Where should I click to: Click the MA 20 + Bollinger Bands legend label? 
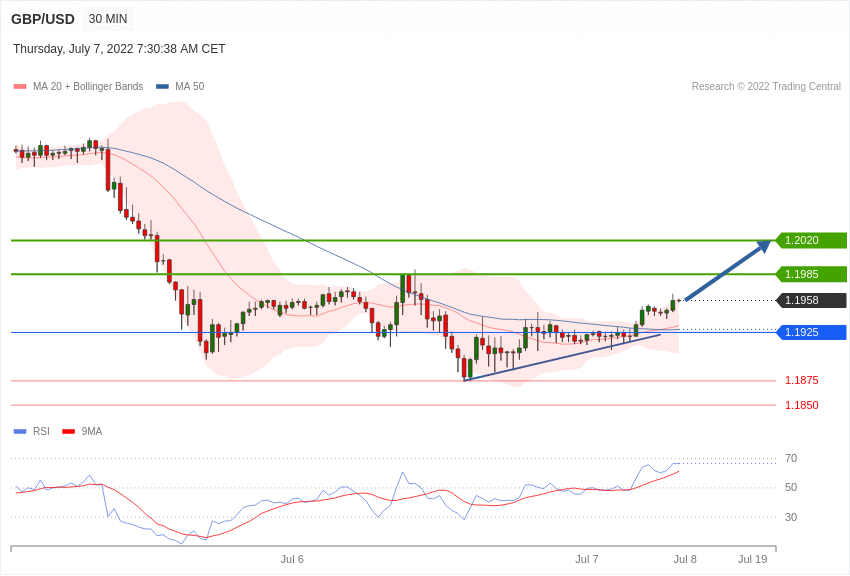88,86
